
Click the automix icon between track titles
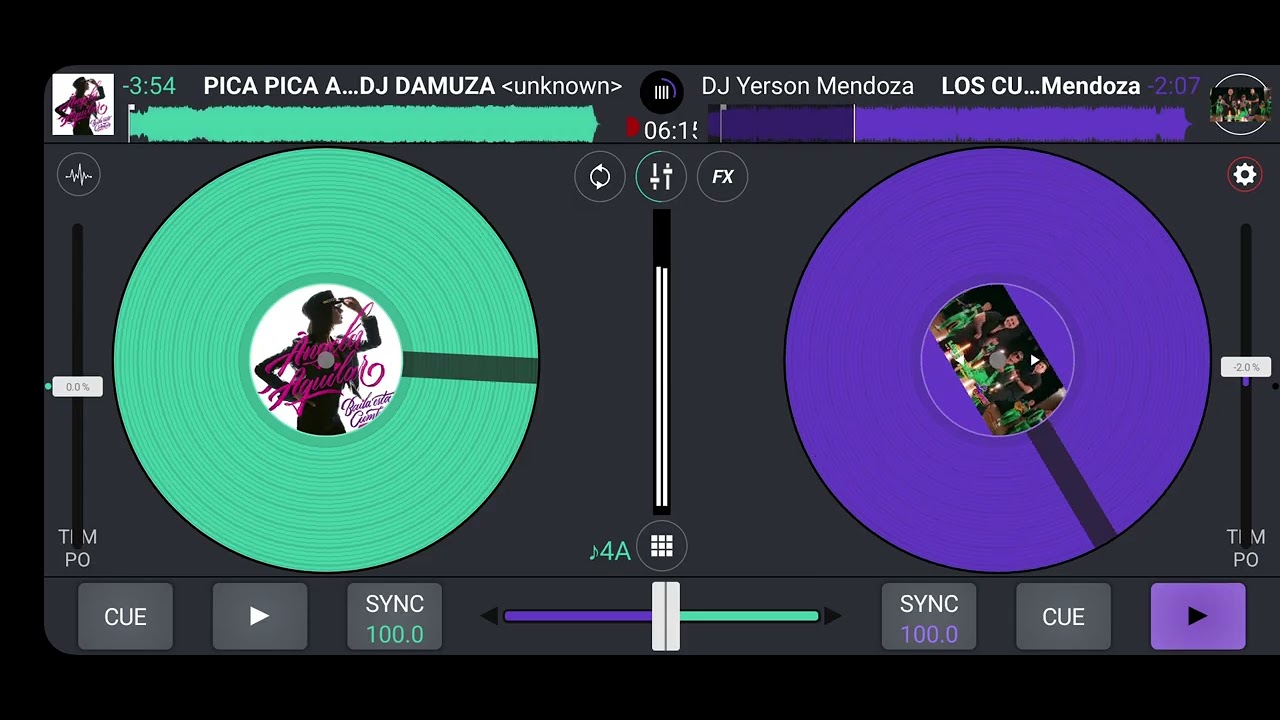(x=661, y=91)
